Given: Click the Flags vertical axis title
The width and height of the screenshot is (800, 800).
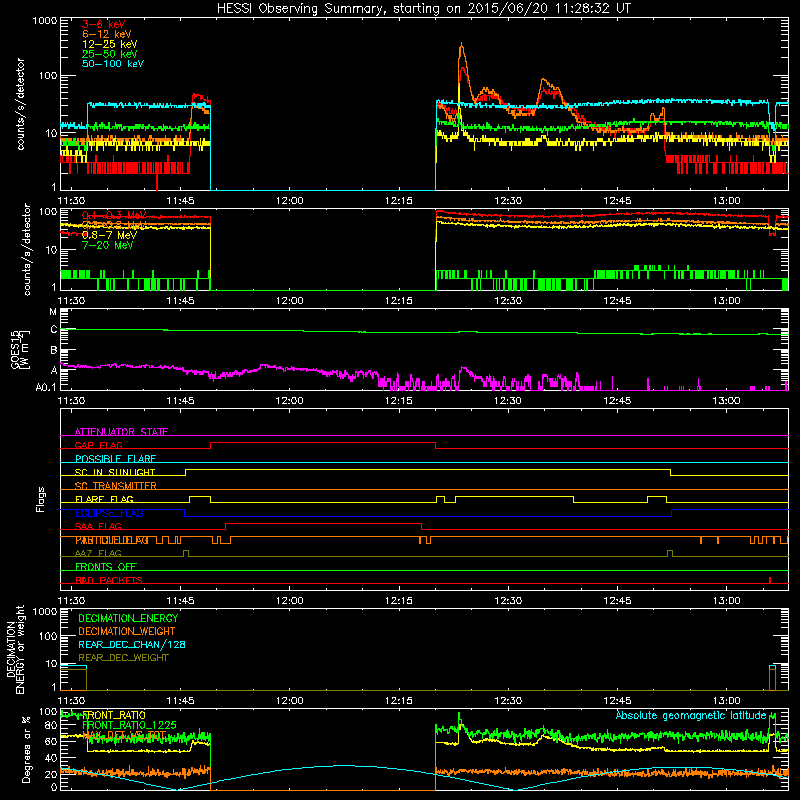Looking at the screenshot, I should click(41, 499).
